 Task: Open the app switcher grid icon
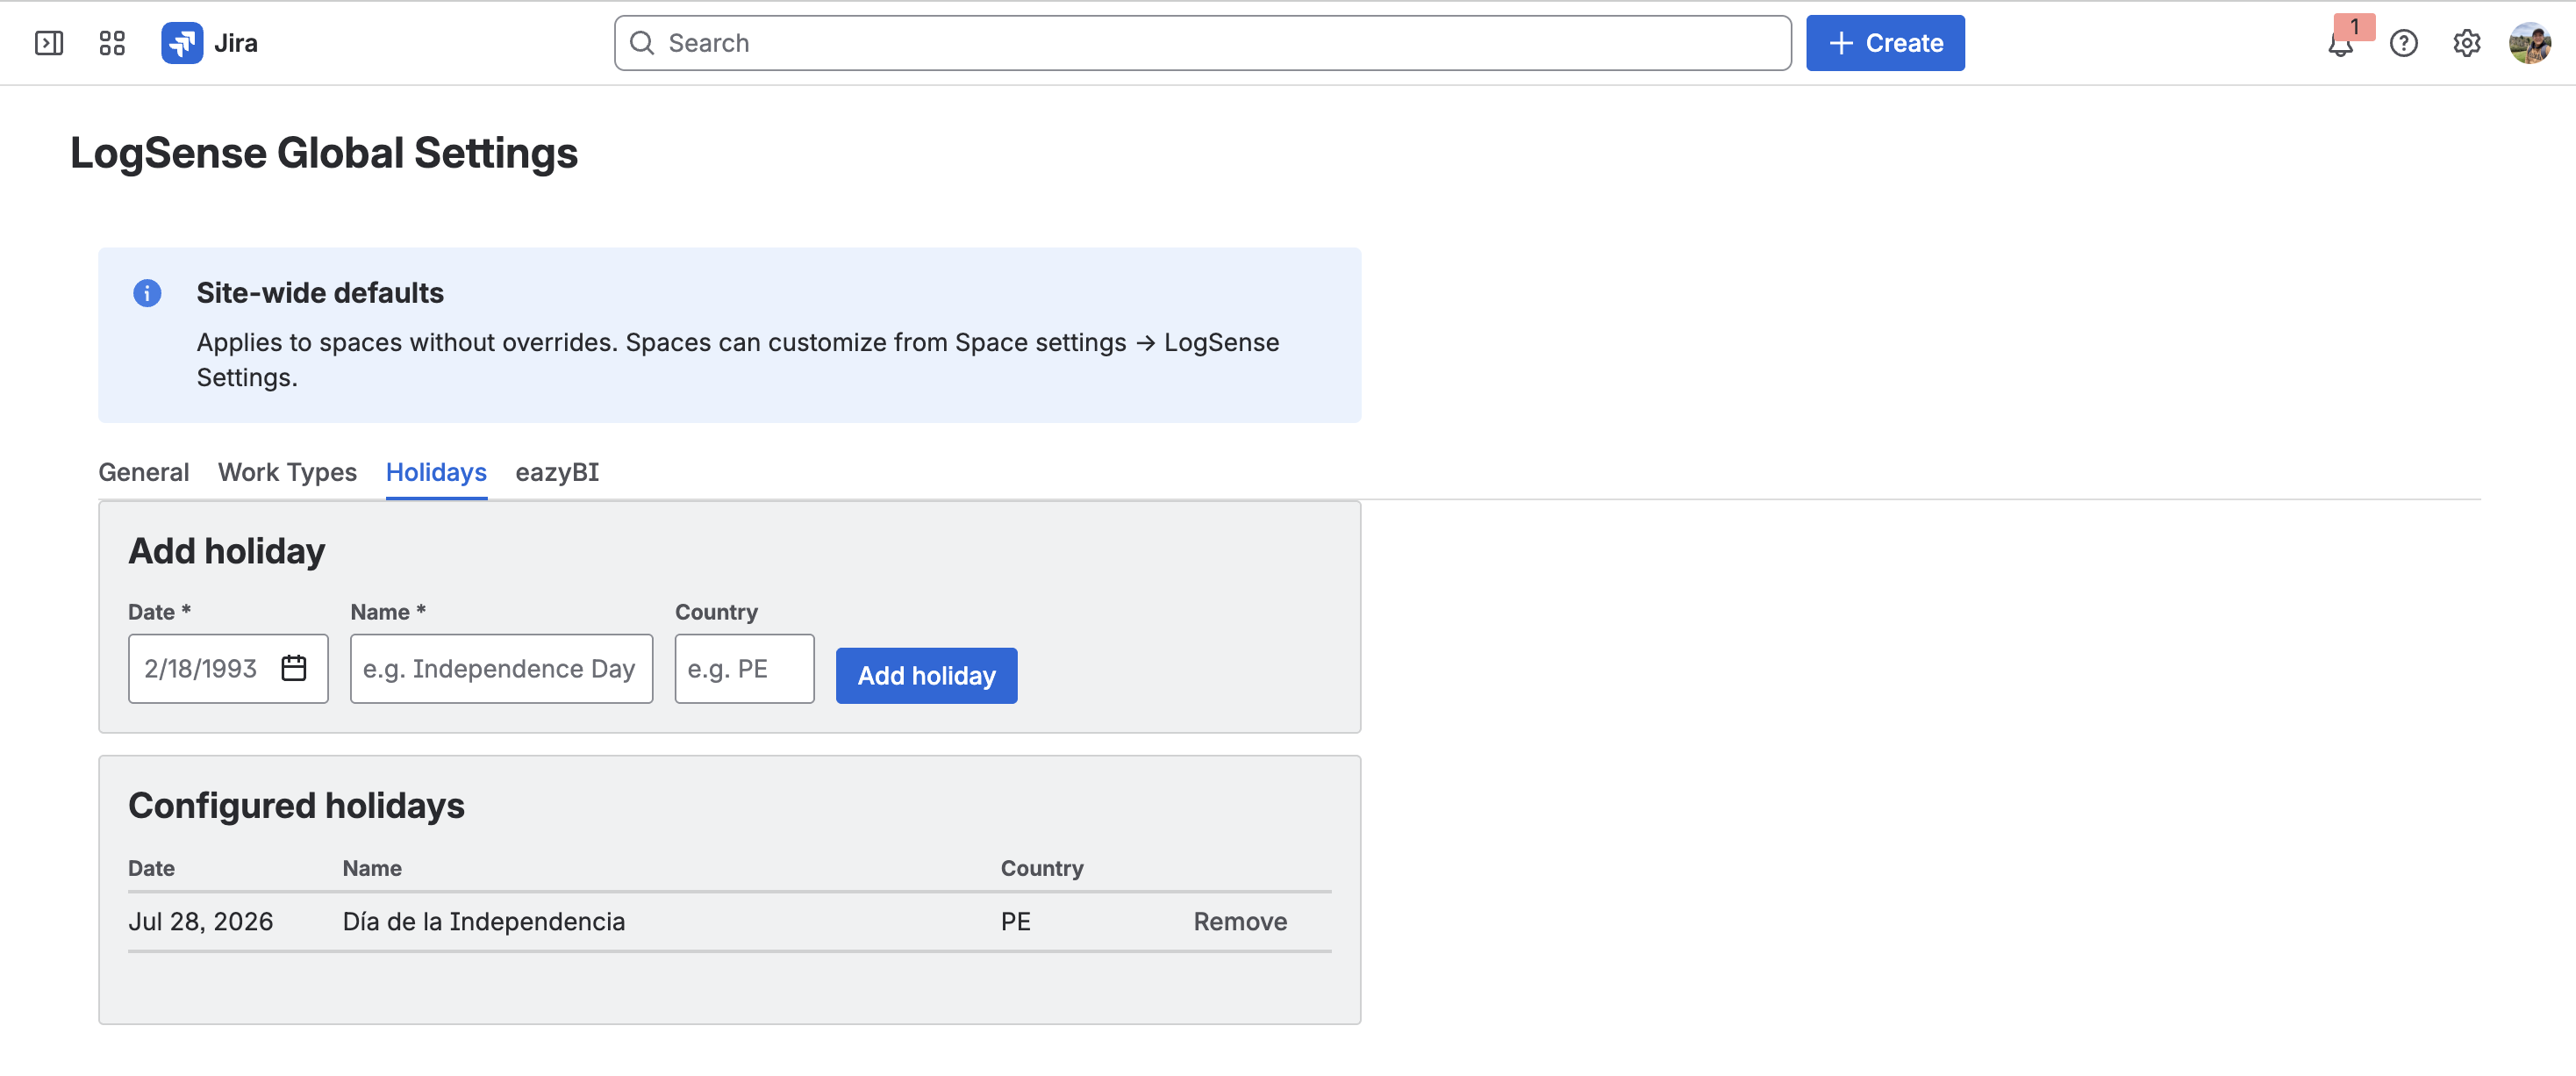(112, 43)
